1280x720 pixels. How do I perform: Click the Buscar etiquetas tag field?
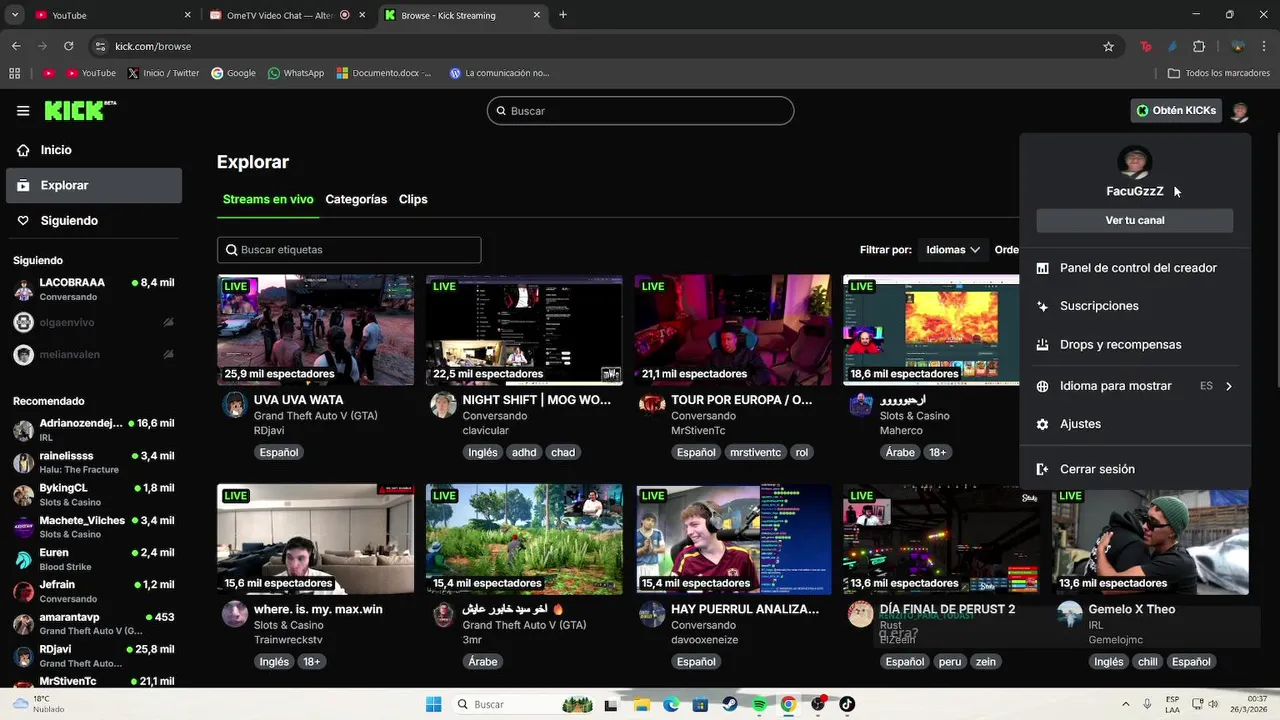pyautogui.click(x=349, y=250)
